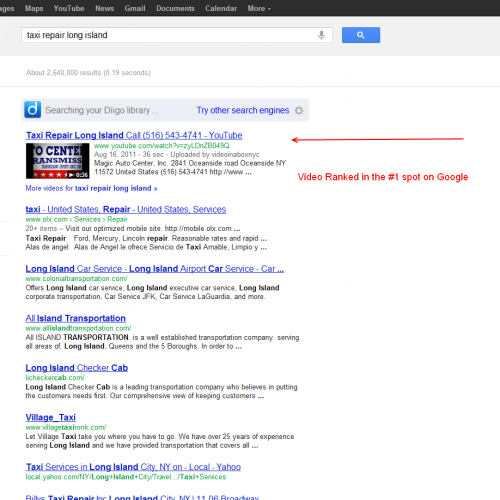
Task: Open Maps in the top navigation bar
Action: [x=34, y=8]
